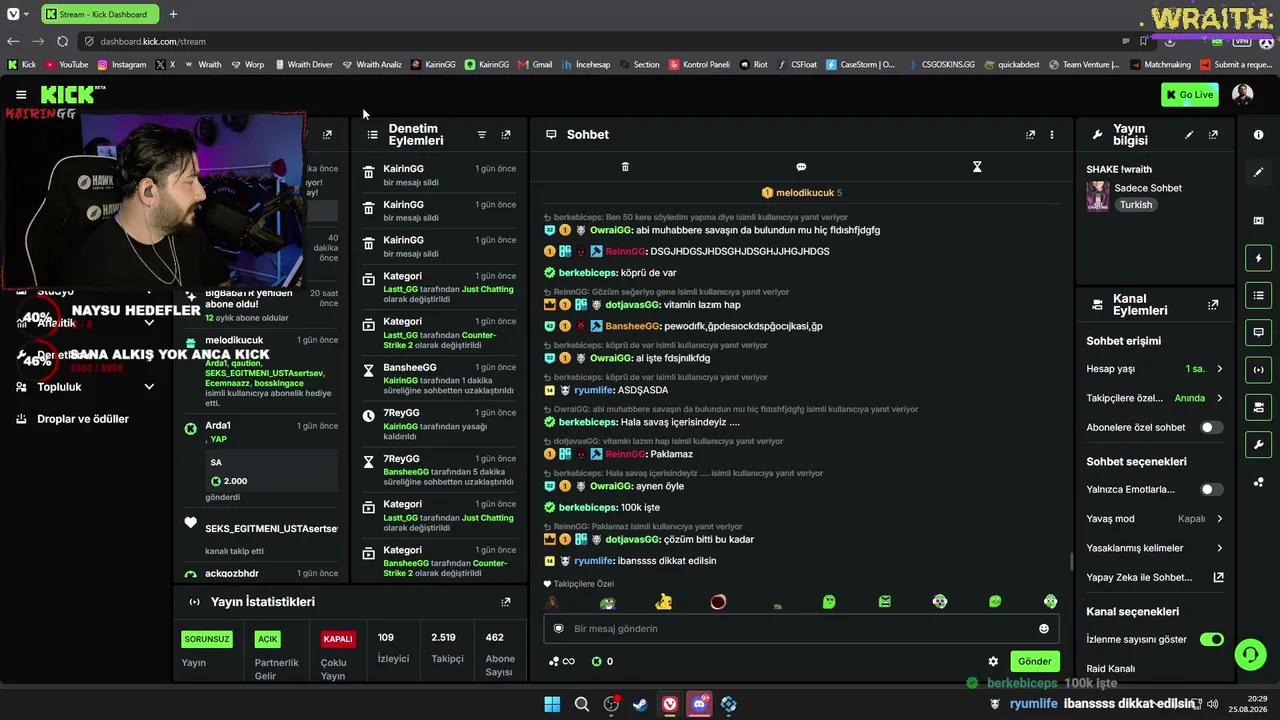Click the Kick logo to go home
This screenshot has height=720, width=1280.
(67, 95)
